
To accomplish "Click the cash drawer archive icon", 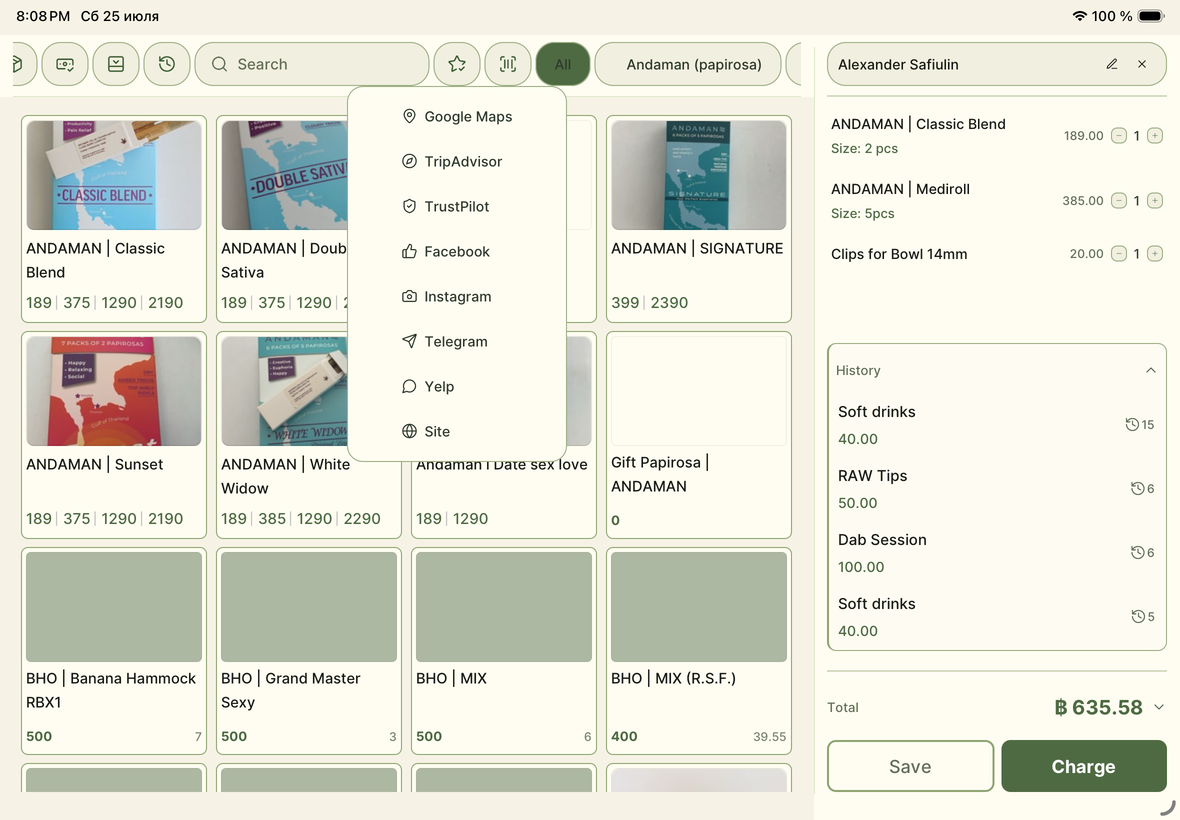I will 116,65.
